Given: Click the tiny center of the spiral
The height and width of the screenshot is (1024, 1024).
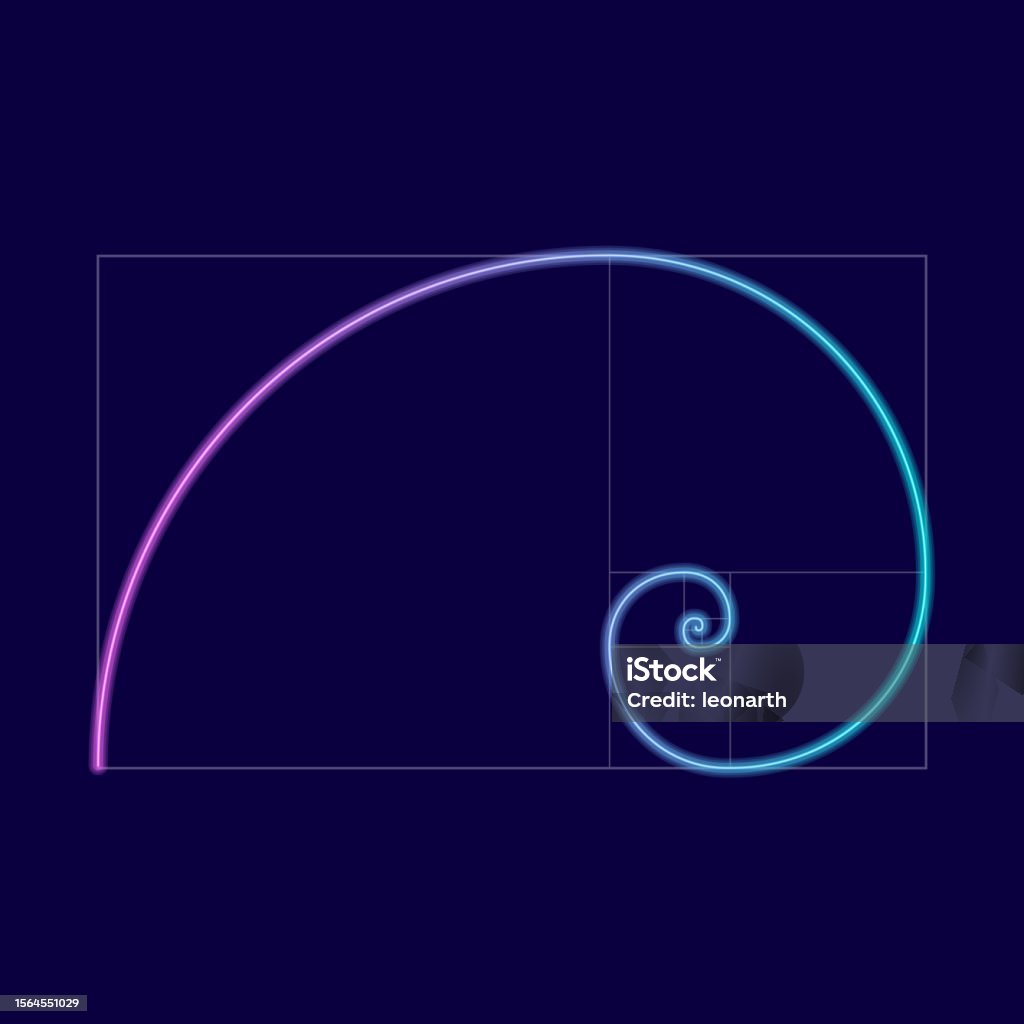Looking at the screenshot, I should tap(696, 628).
